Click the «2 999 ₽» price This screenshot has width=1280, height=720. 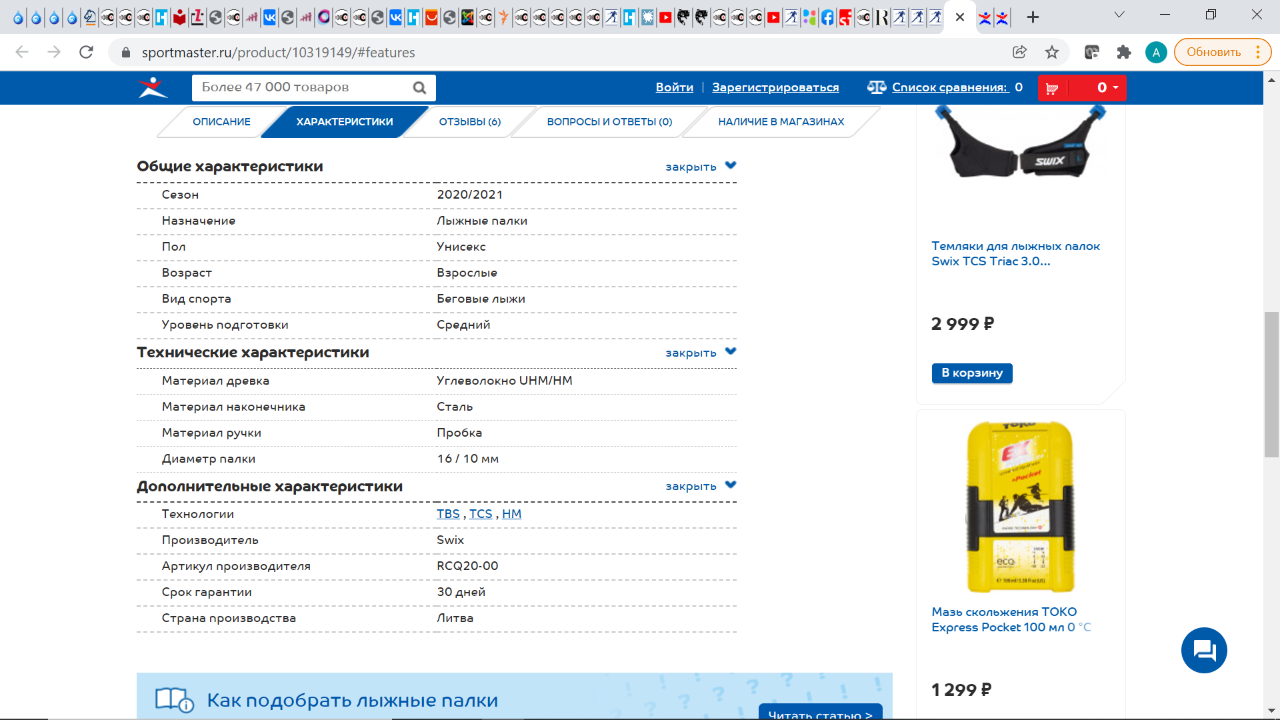click(x=962, y=324)
